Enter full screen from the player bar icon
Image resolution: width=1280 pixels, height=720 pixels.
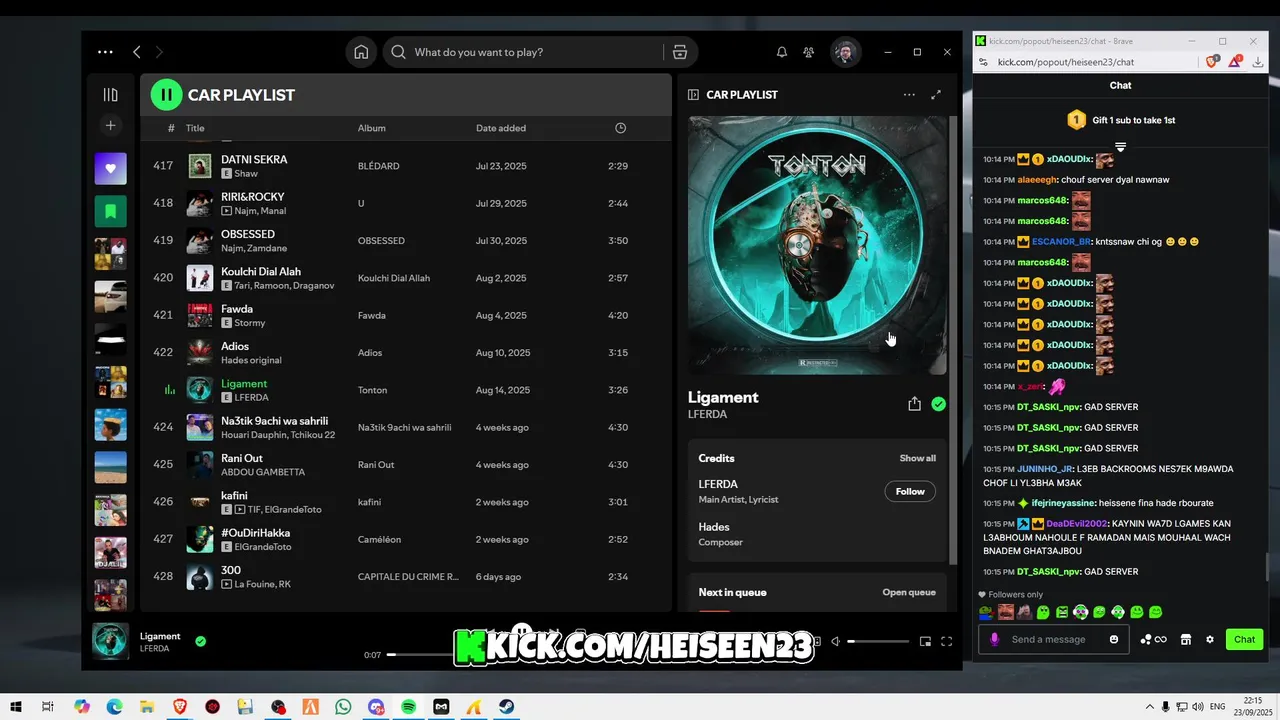click(947, 641)
